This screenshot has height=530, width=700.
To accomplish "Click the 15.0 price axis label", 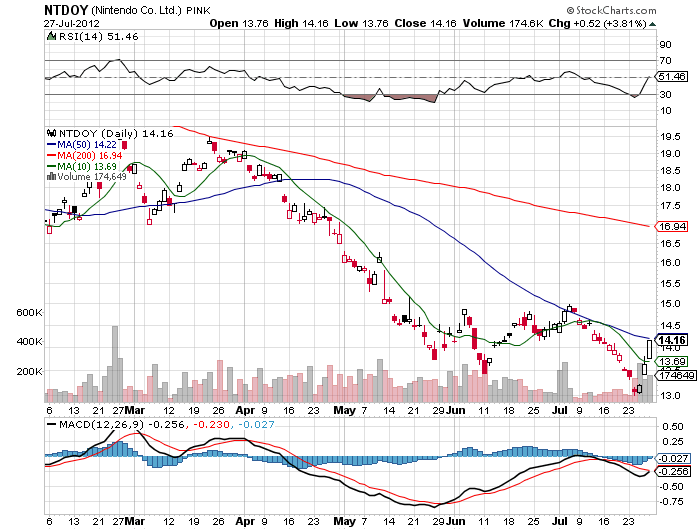I will pos(670,304).
